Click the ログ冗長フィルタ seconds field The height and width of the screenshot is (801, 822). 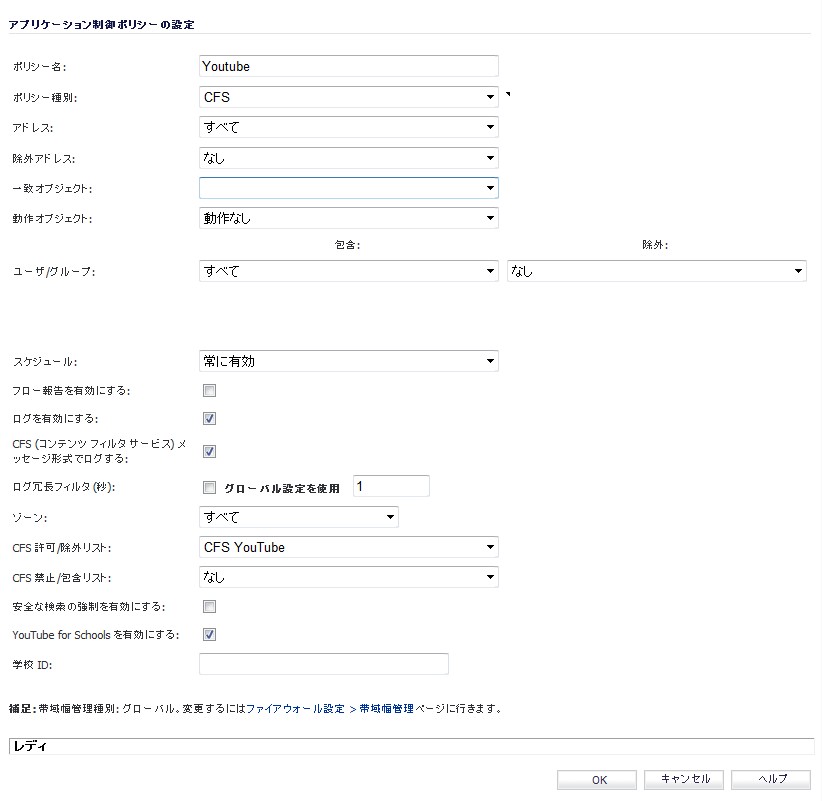coord(392,486)
